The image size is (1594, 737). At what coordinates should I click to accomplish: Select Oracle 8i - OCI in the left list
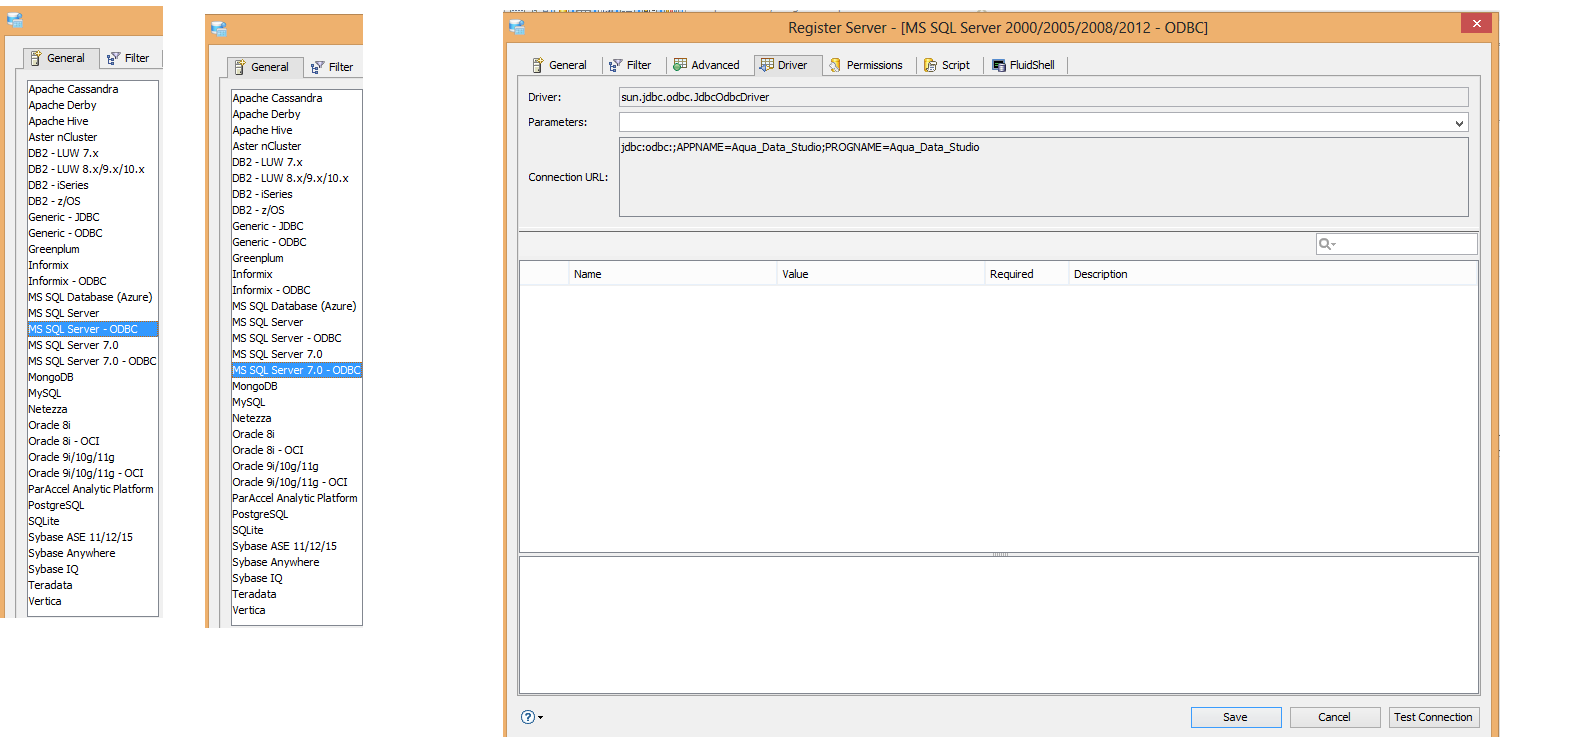(92, 441)
